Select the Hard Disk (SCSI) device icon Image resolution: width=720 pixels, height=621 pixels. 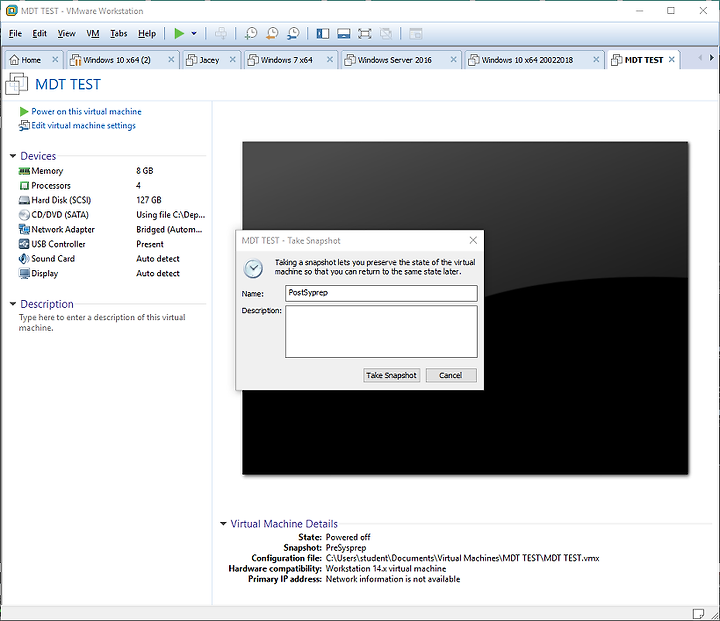click(x=24, y=200)
